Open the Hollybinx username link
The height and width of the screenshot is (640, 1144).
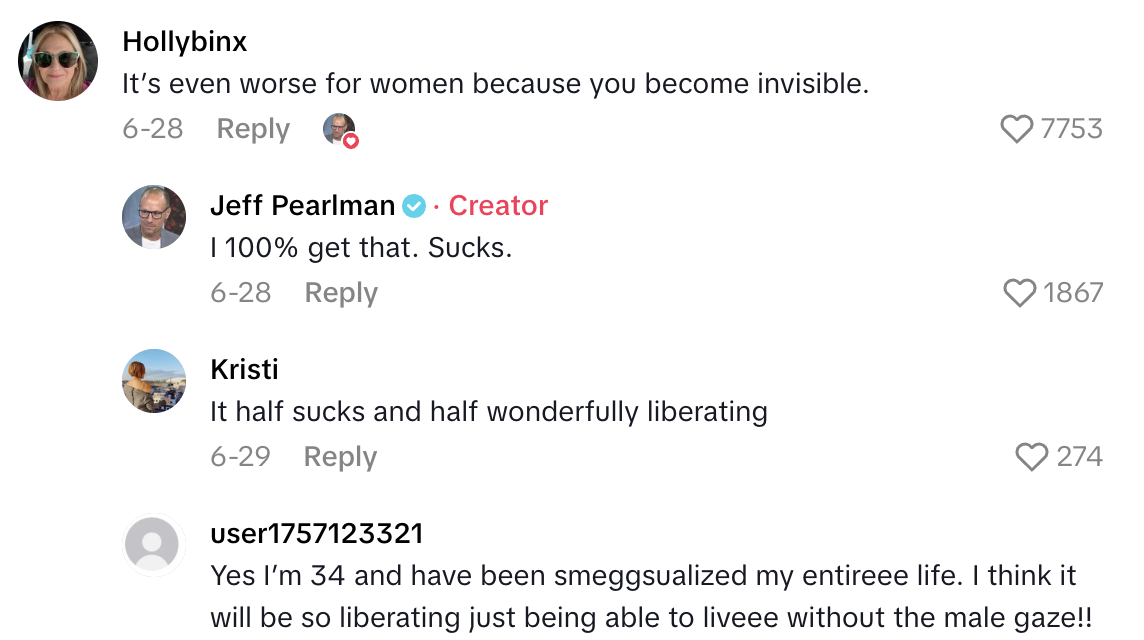tap(185, 41)
